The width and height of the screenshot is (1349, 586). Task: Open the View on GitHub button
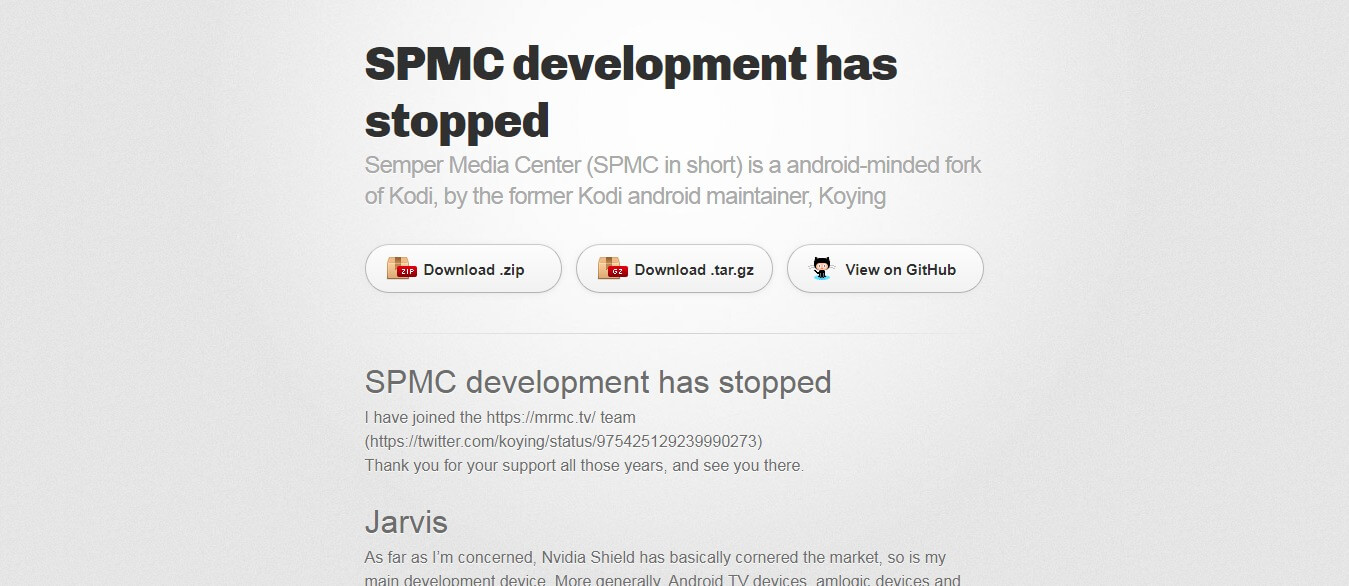click(x=885, y=269)
